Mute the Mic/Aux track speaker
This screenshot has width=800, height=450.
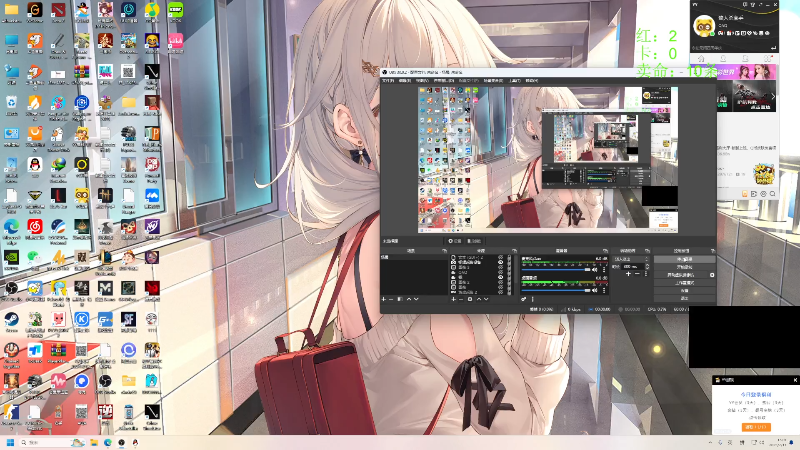tap(594, 270)
